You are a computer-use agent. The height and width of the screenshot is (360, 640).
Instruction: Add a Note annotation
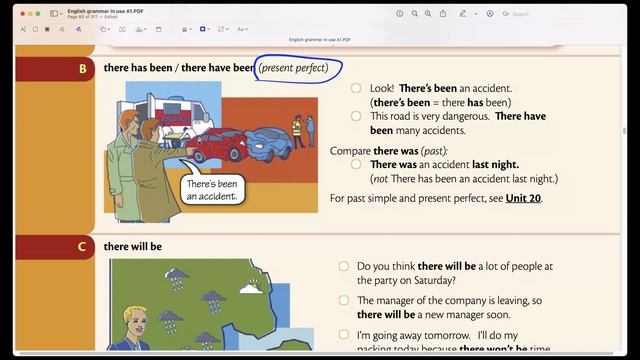(159, 29)
